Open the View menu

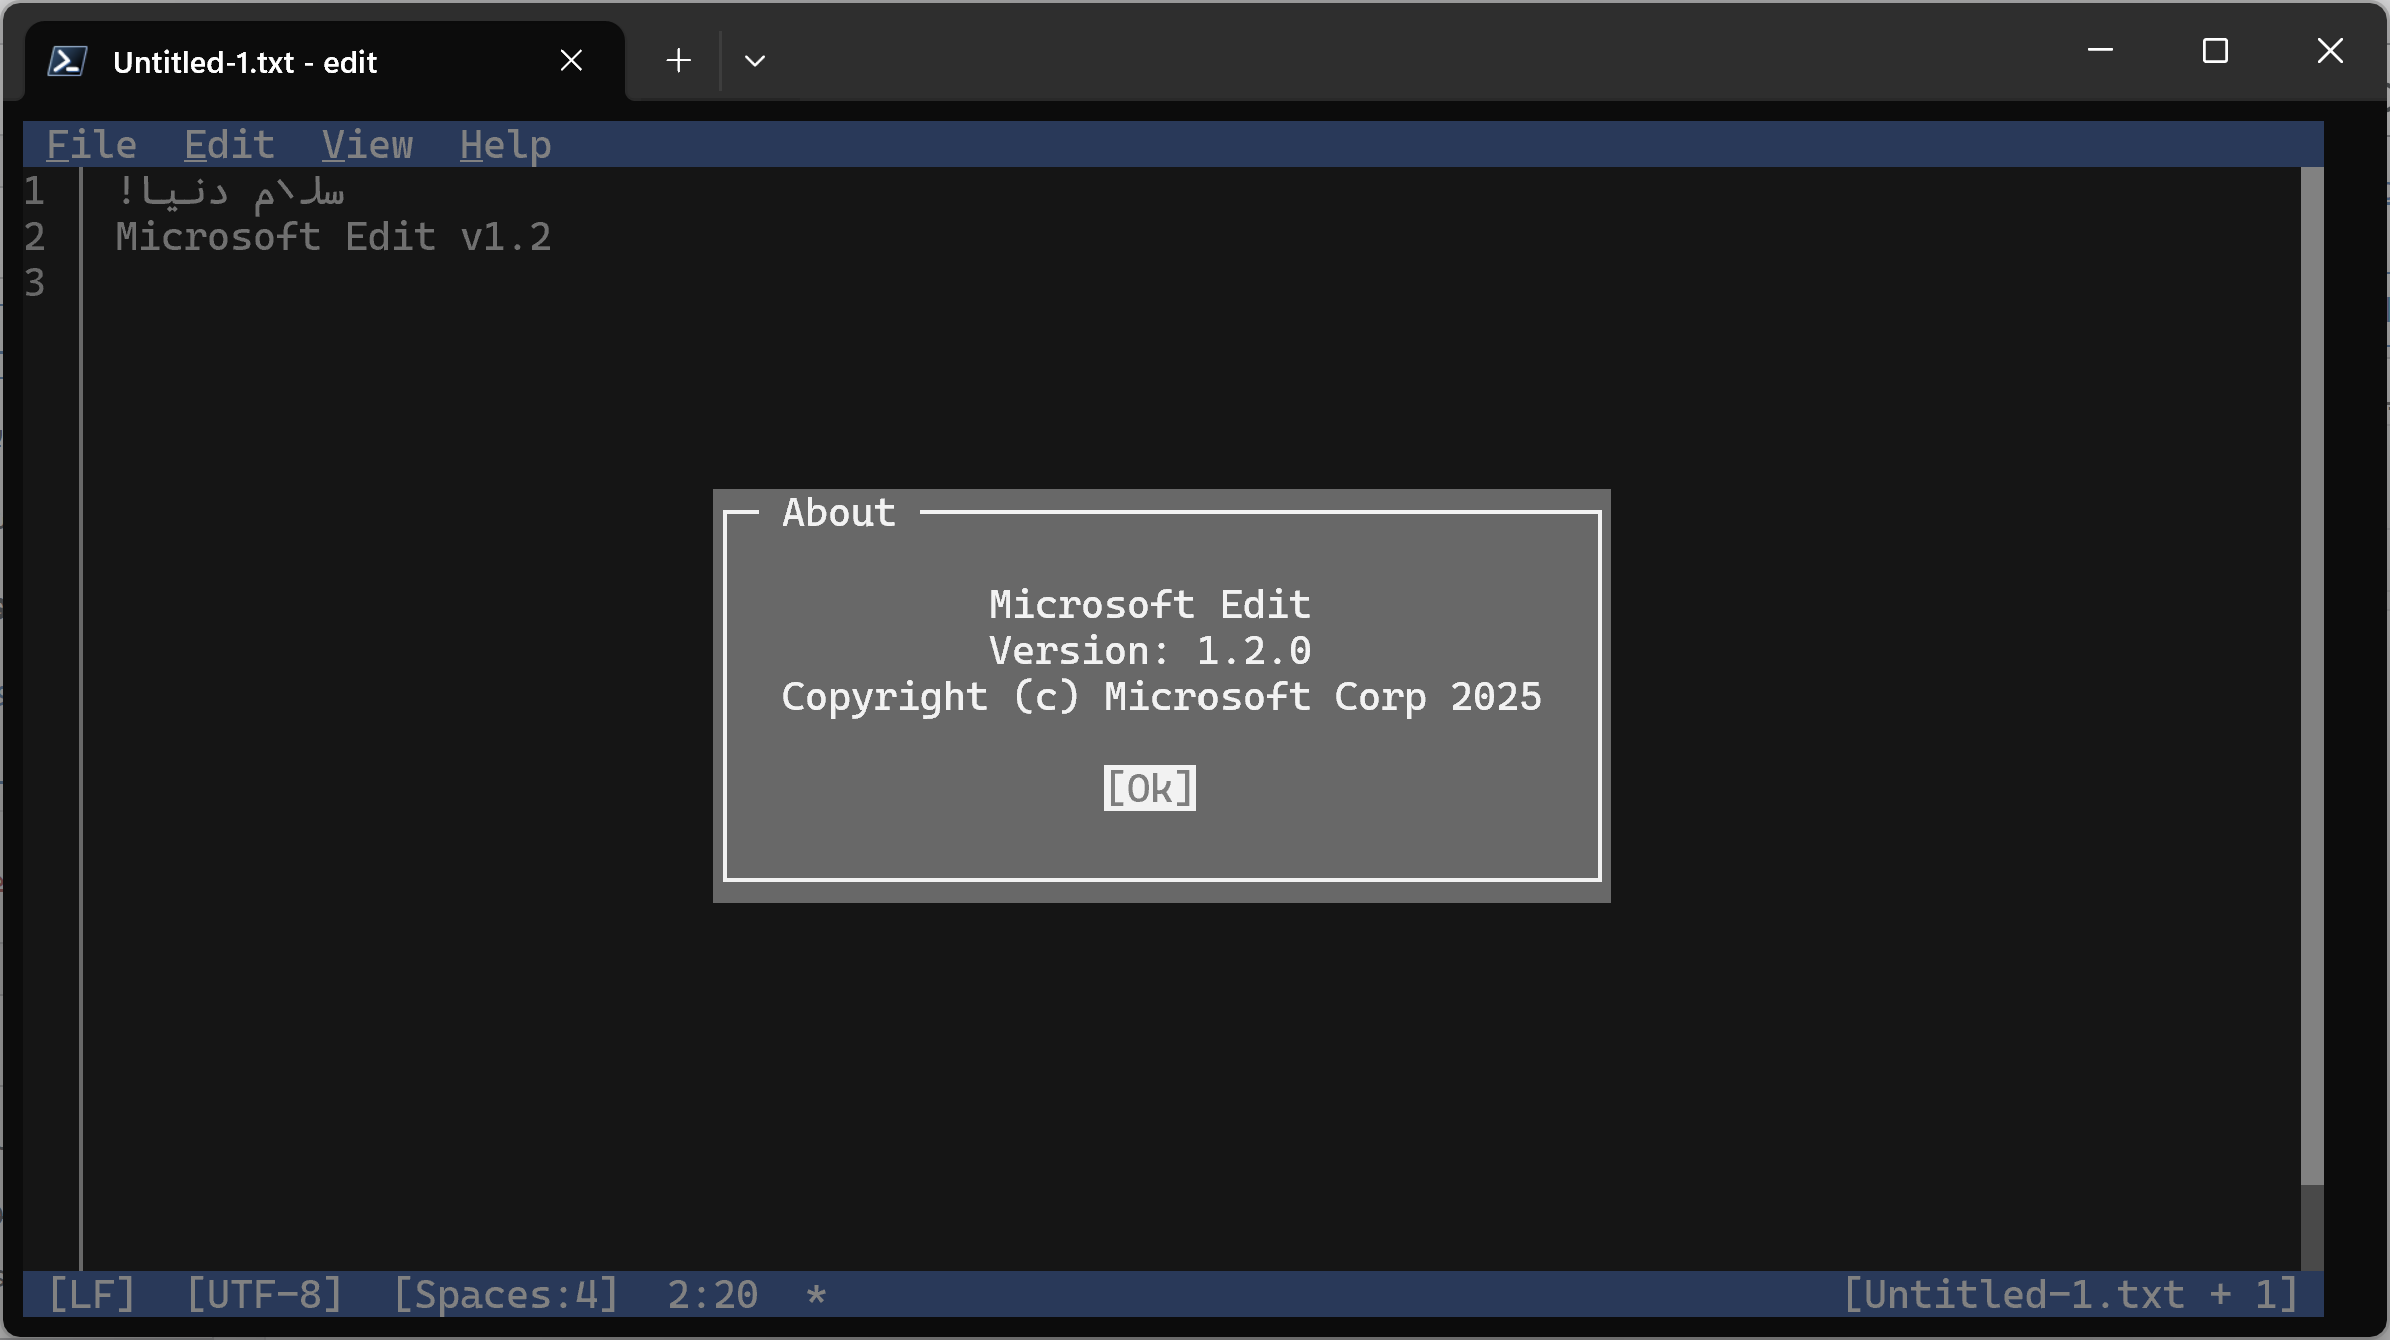(x=367, y=145)
